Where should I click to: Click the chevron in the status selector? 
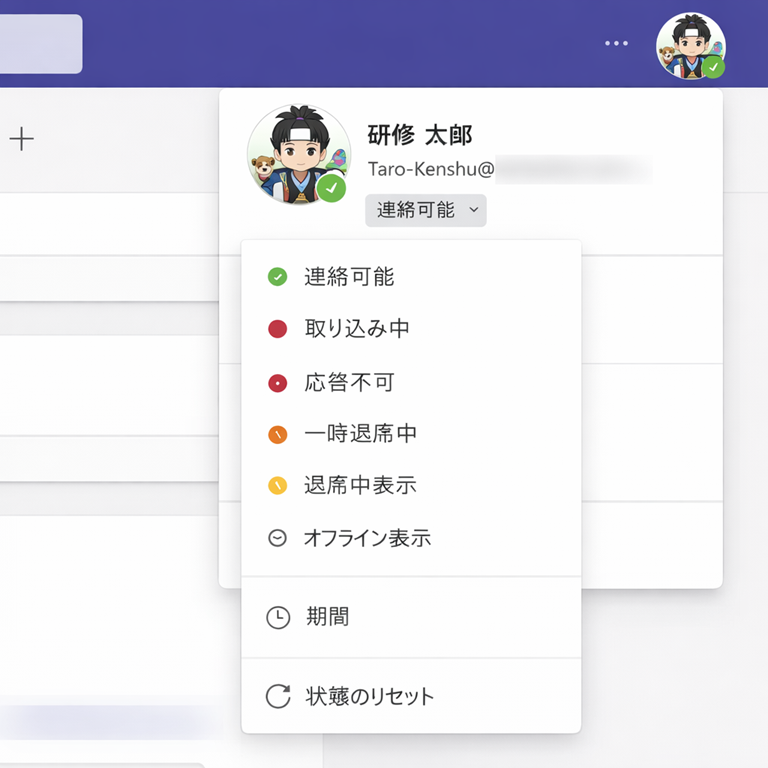coord(474,210)
